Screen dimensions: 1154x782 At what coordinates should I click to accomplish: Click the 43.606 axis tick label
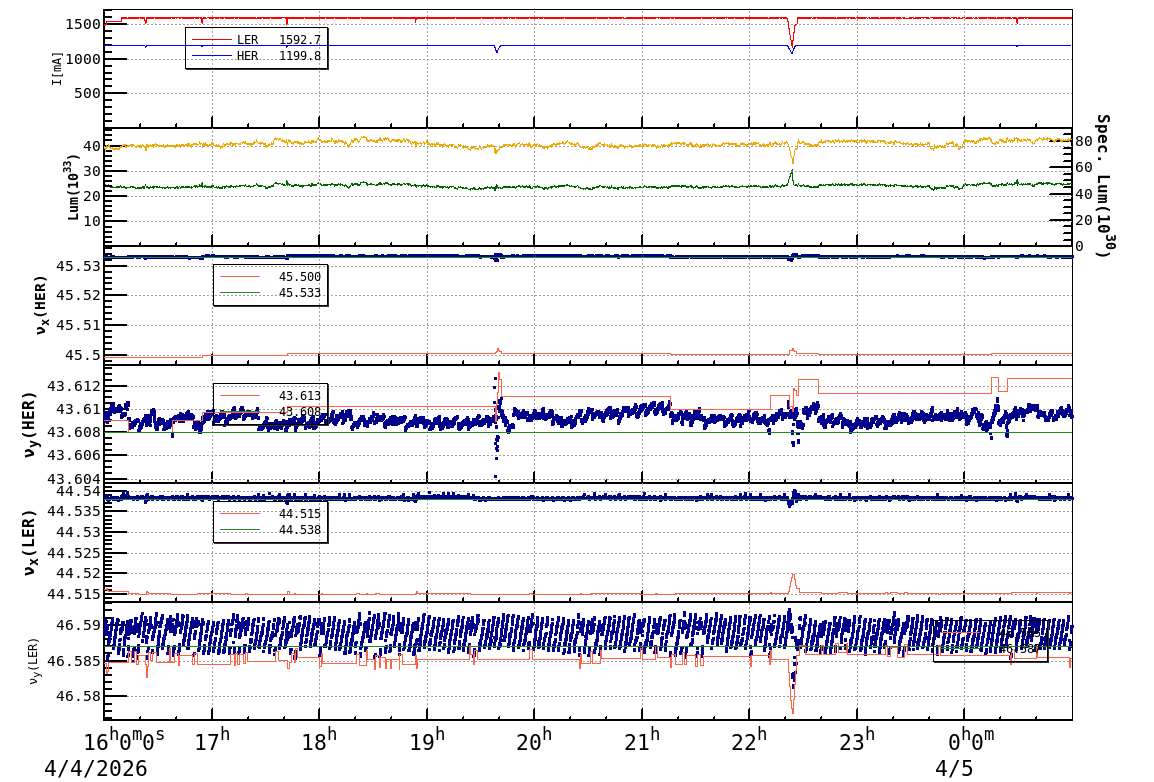click(74, 455)
